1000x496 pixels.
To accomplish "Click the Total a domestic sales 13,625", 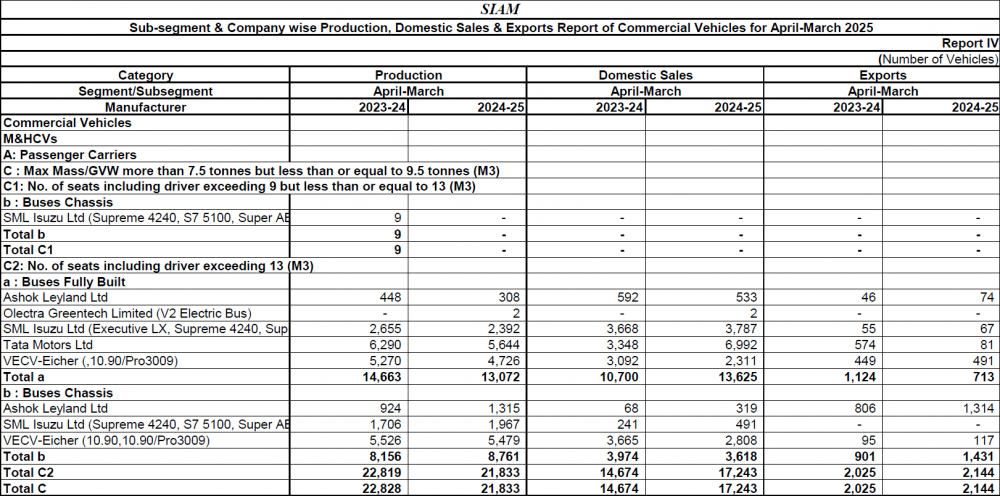I will coord(738,377).
